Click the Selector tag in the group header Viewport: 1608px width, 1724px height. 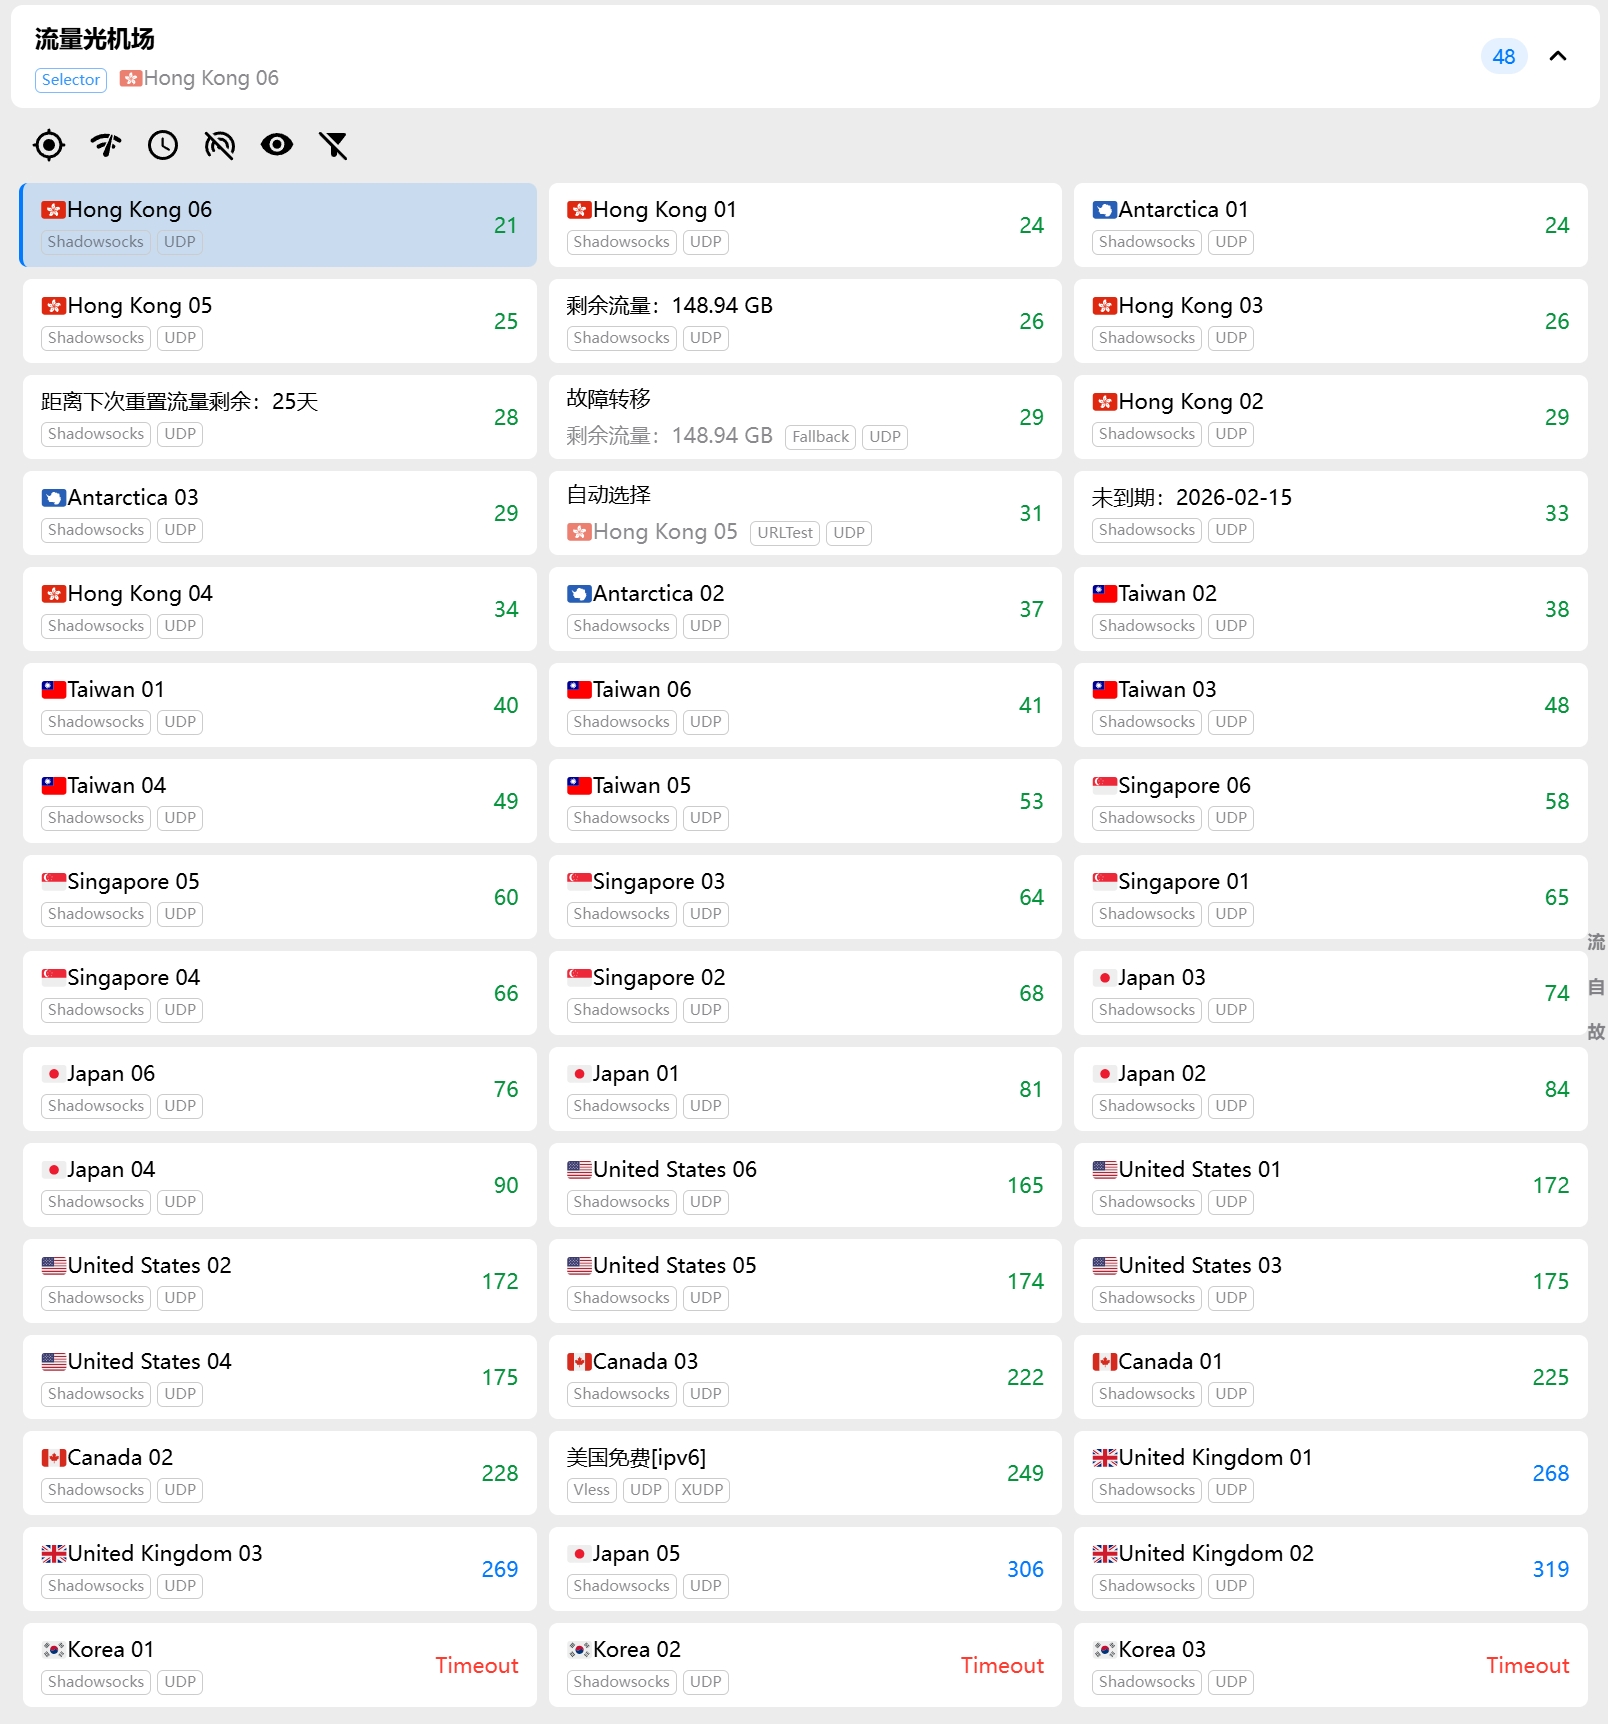coord(71,80)
